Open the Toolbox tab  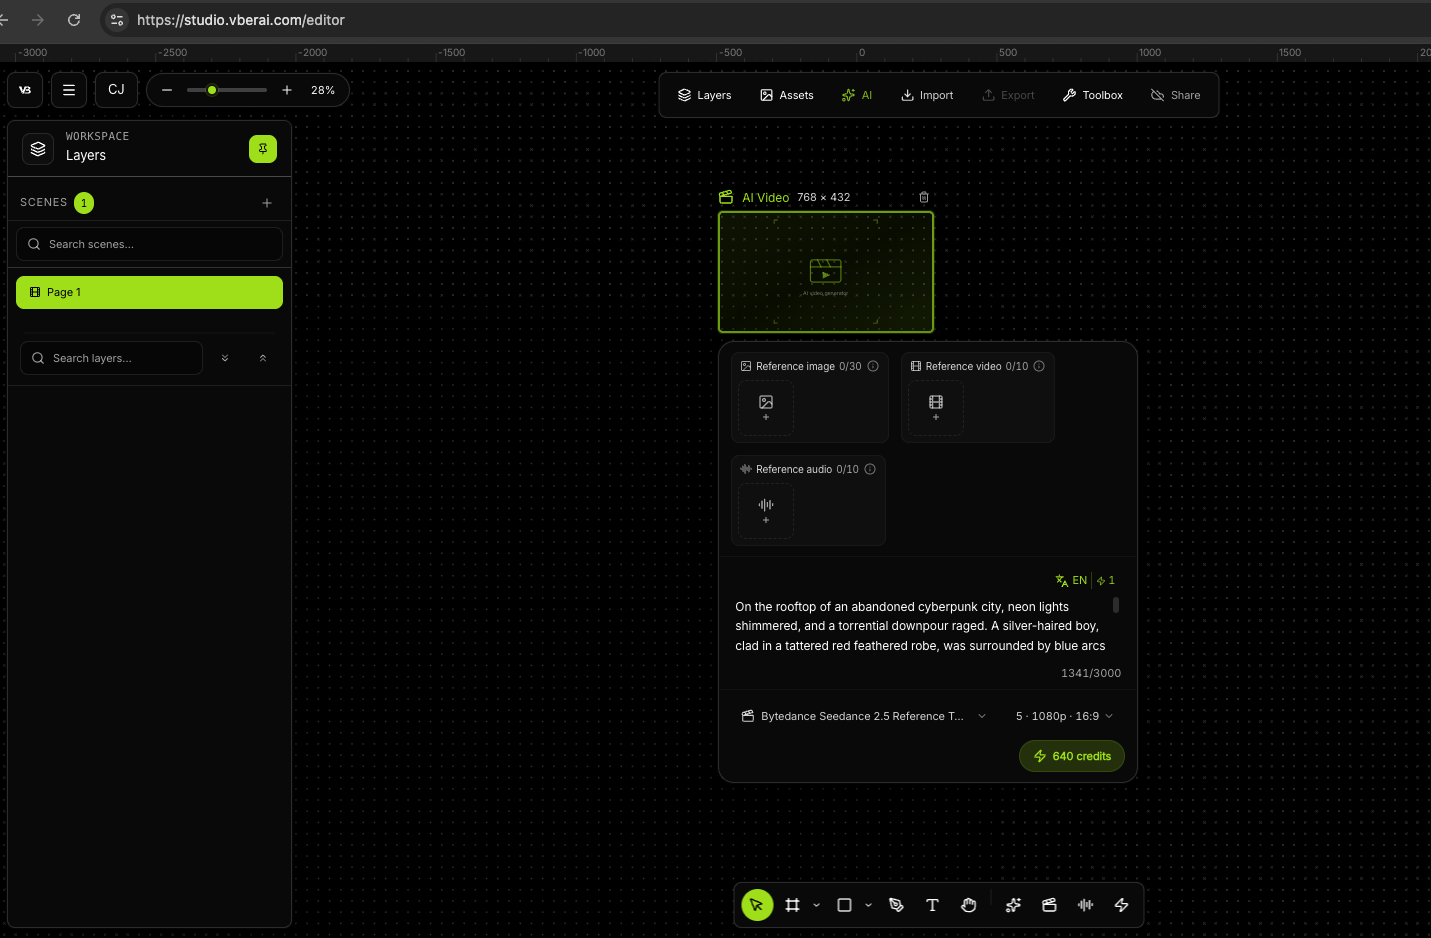pos(1093,95)
